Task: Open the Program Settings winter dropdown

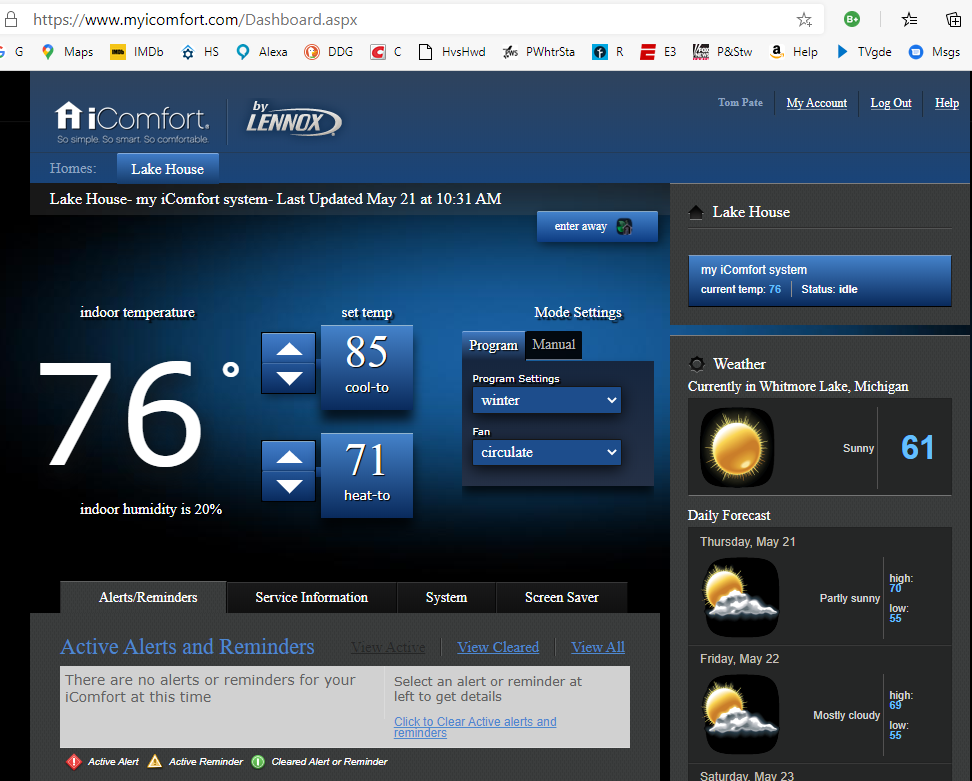Action: pos(547,400)
